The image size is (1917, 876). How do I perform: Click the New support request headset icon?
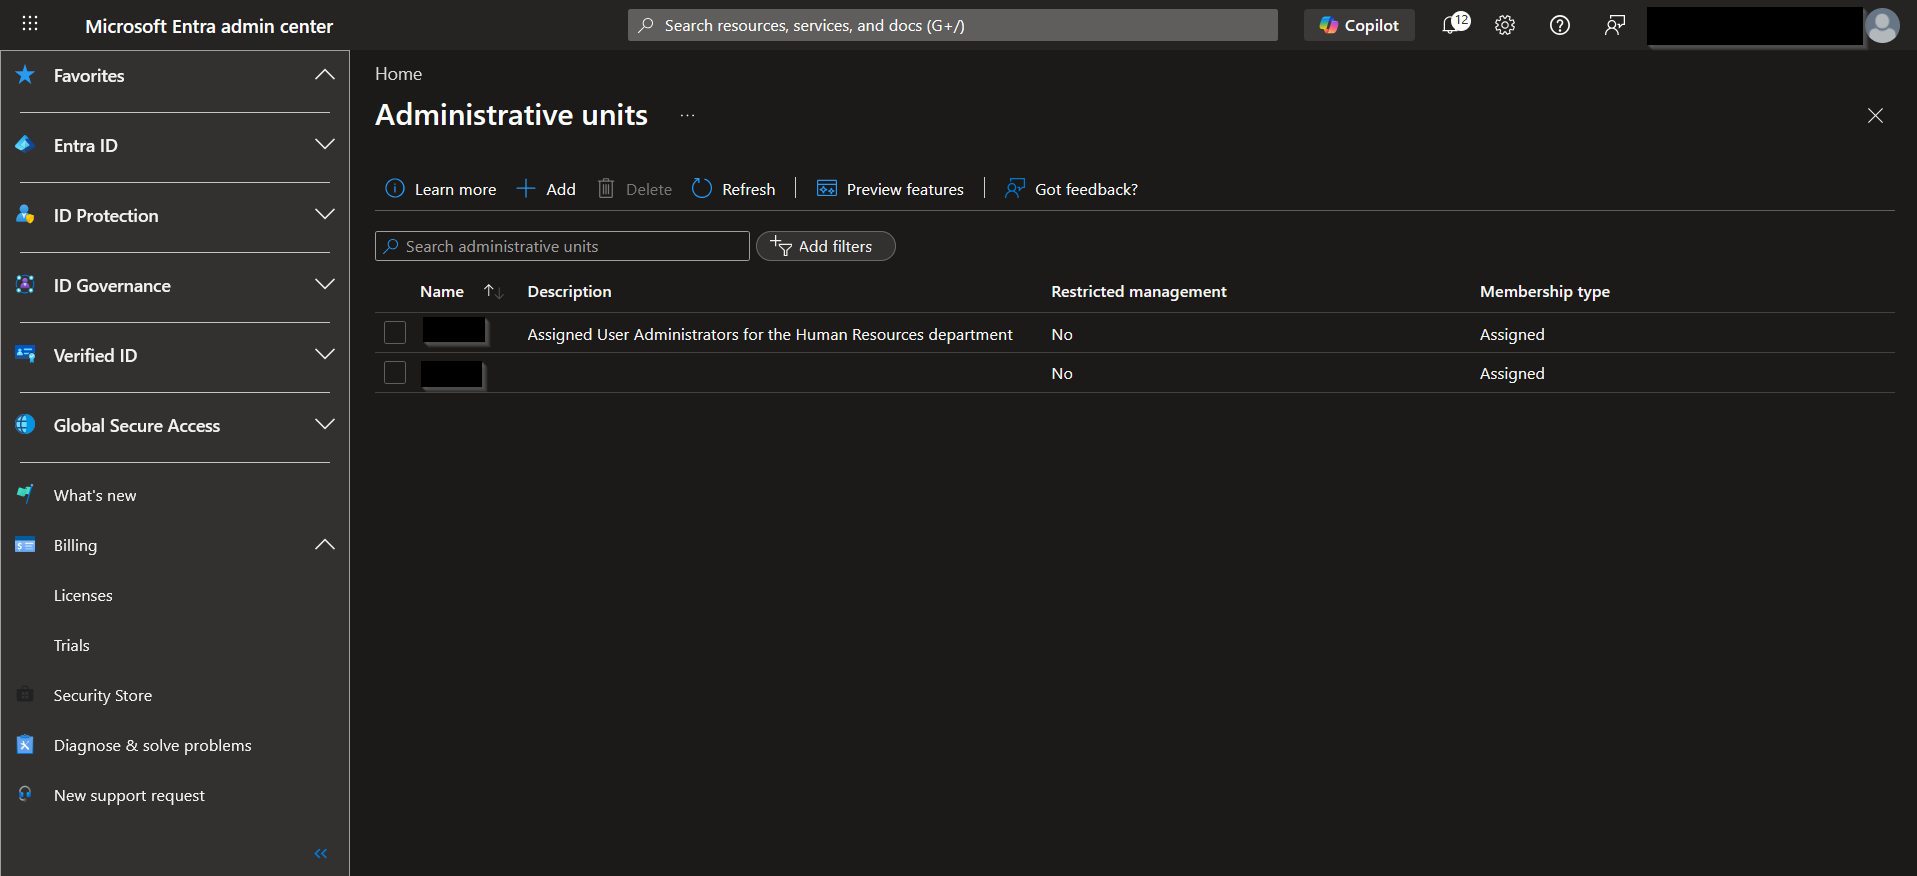point(26,794)
